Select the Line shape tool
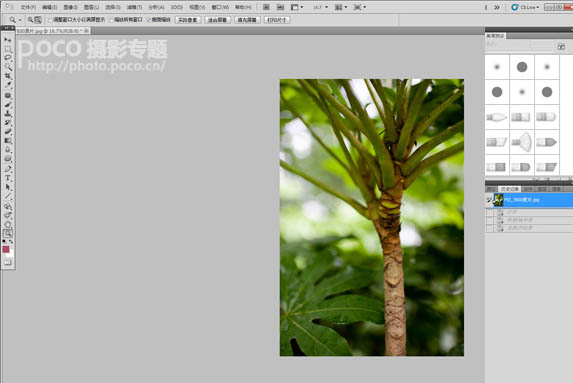The height and width of the screenshot is (383, 573). [8, 197]
